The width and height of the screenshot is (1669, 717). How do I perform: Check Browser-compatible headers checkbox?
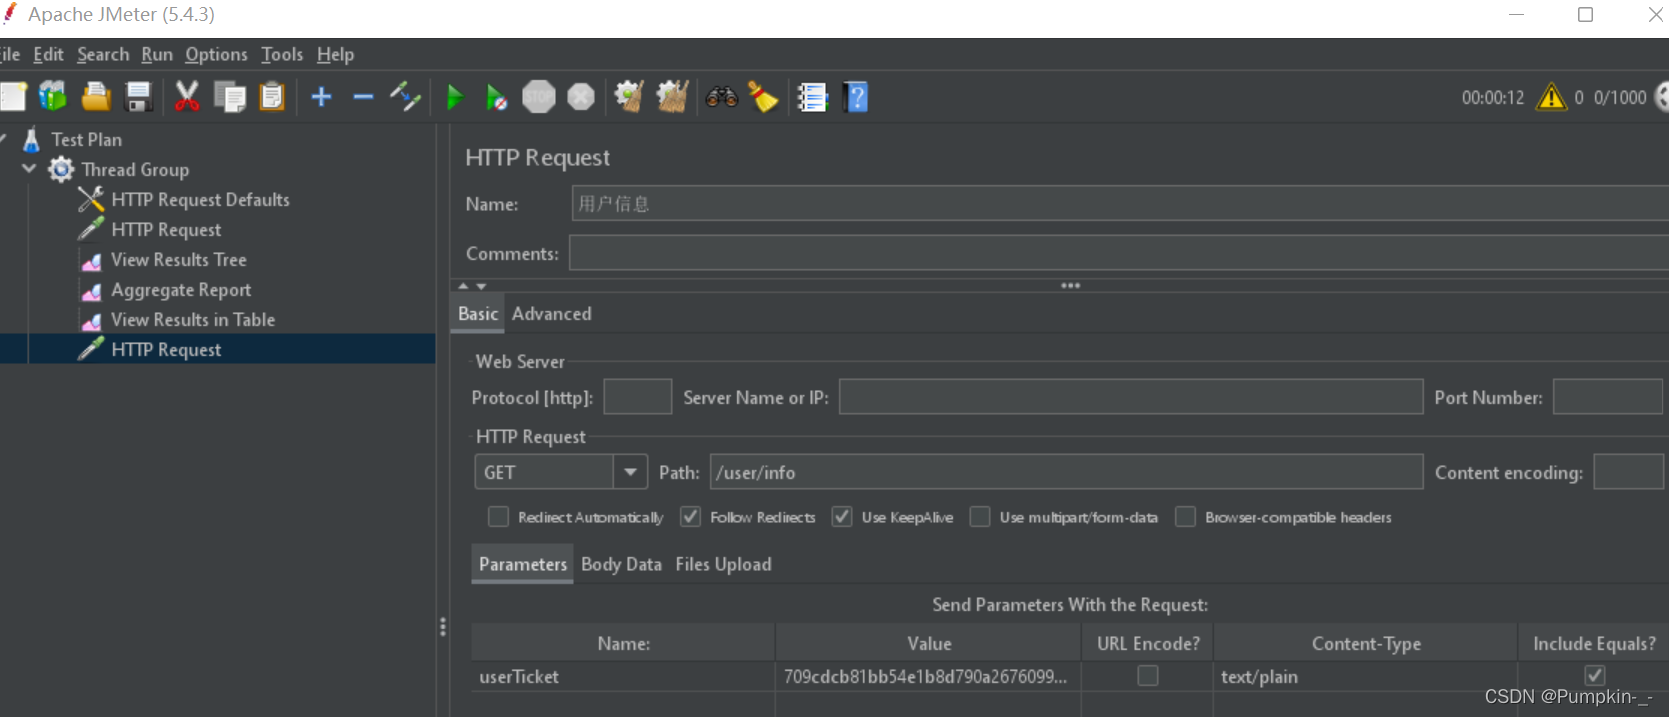(x=1185, y=517)
